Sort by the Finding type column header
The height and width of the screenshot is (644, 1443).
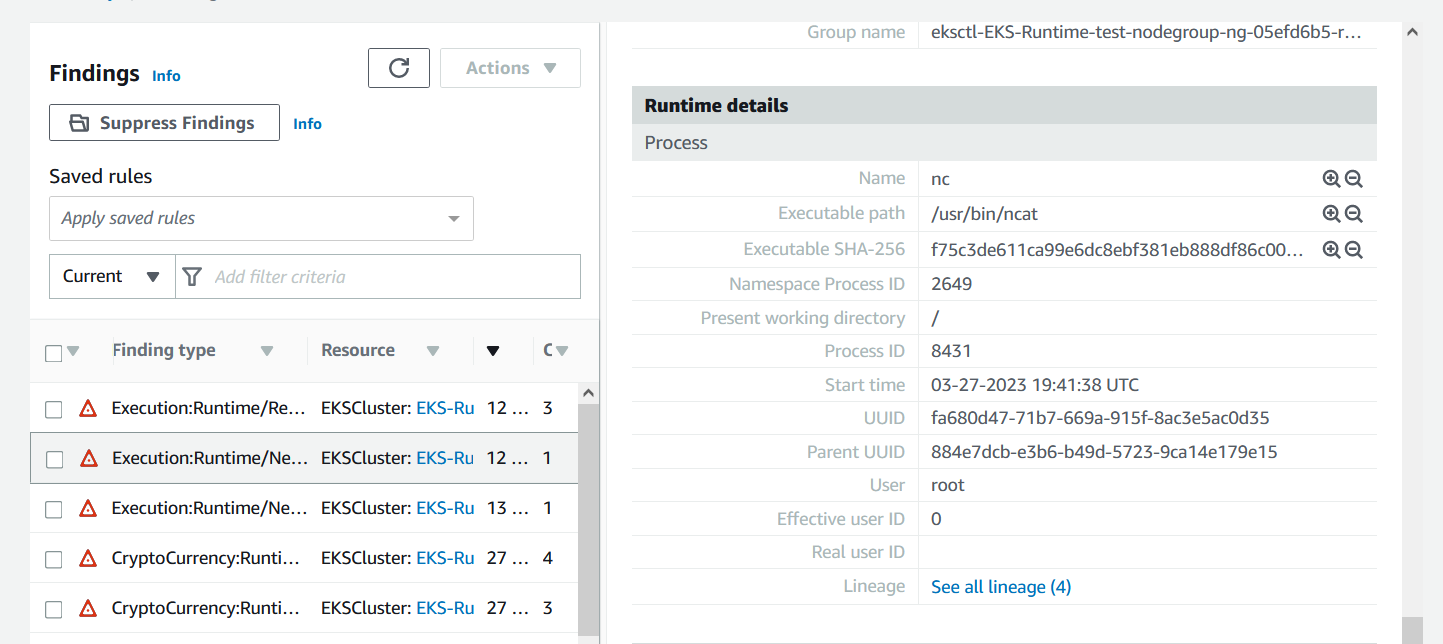164,350
